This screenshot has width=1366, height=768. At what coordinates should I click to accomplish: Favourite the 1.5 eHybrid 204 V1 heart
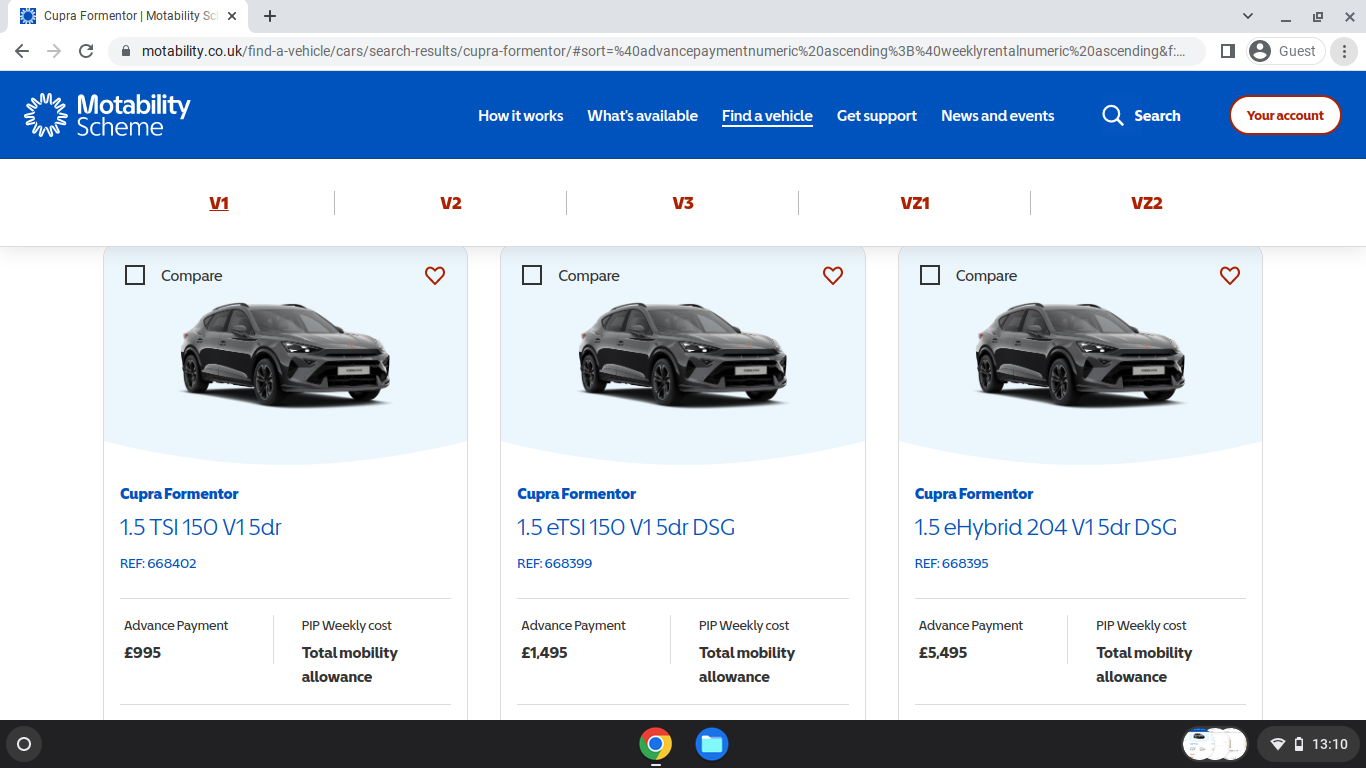[x=1230, y=275]
